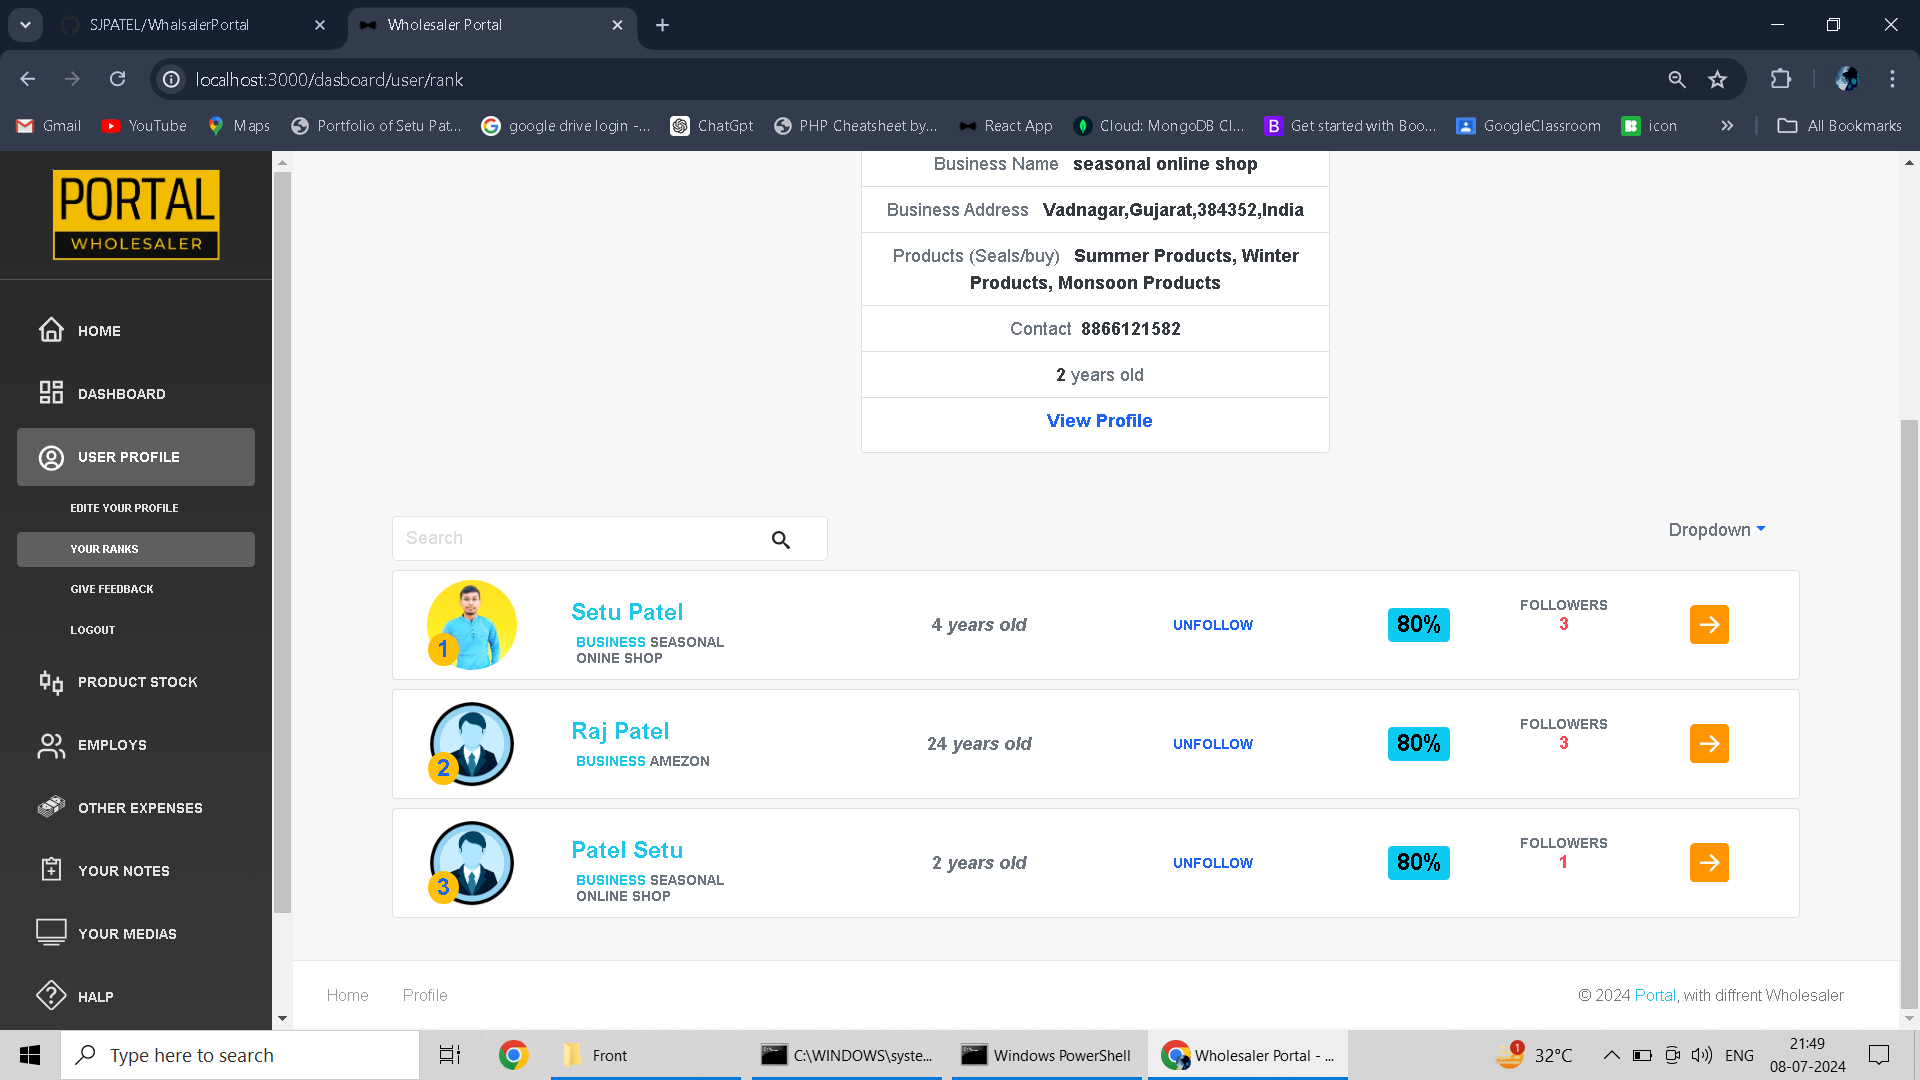Unfollow Patel Setu in the third row
The width and height of the screenshot is (1920, 1080).
pyautogui.click(x=1212, y=863)
